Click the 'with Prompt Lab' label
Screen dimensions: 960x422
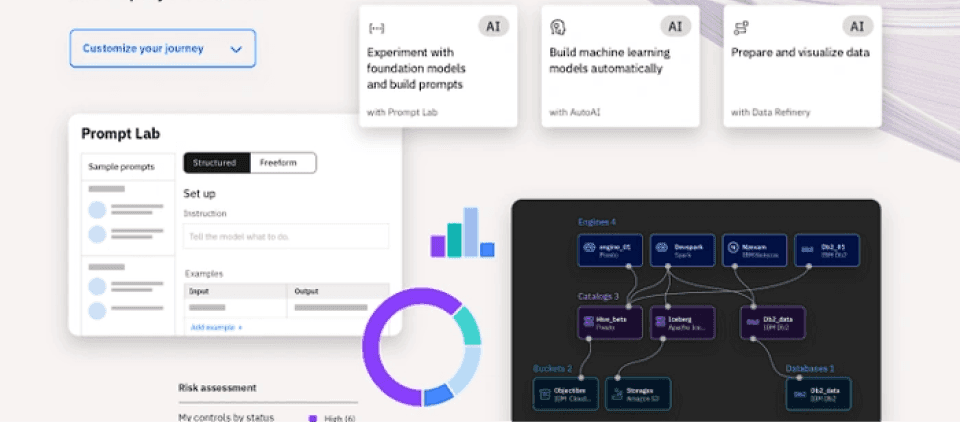point(402,113)
